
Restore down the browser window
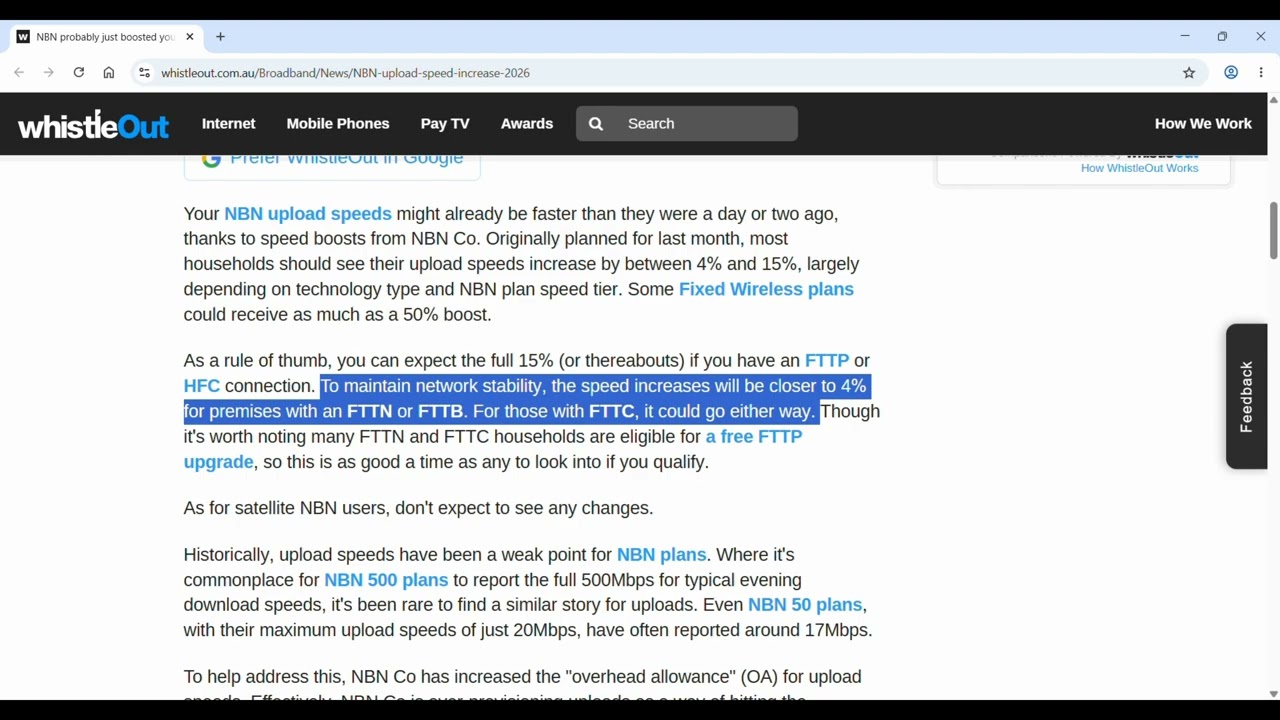coord(1222,37)
